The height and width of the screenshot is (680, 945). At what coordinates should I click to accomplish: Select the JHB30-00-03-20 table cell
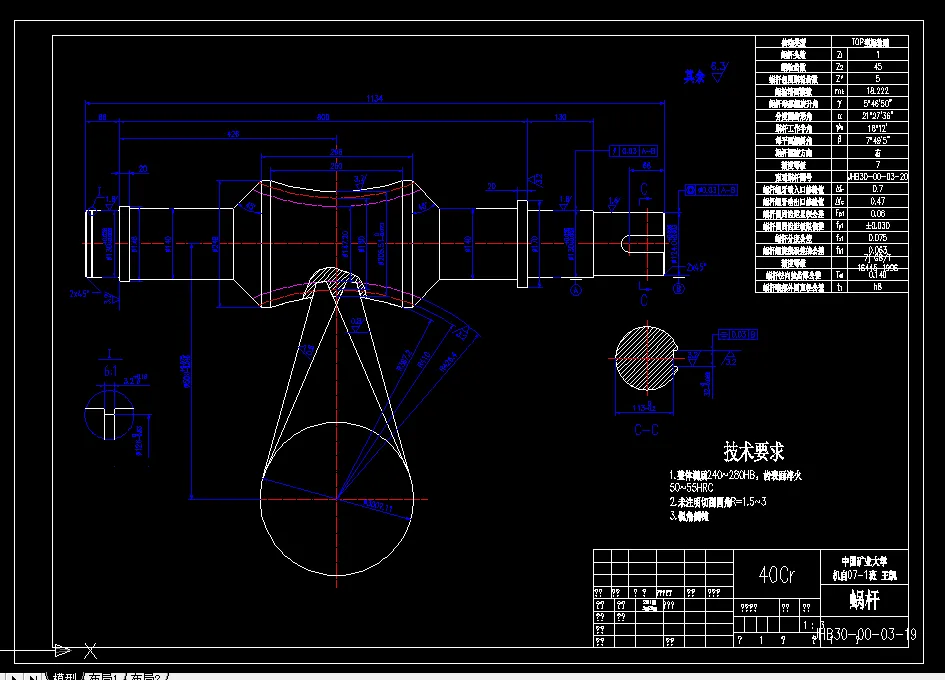878,177
